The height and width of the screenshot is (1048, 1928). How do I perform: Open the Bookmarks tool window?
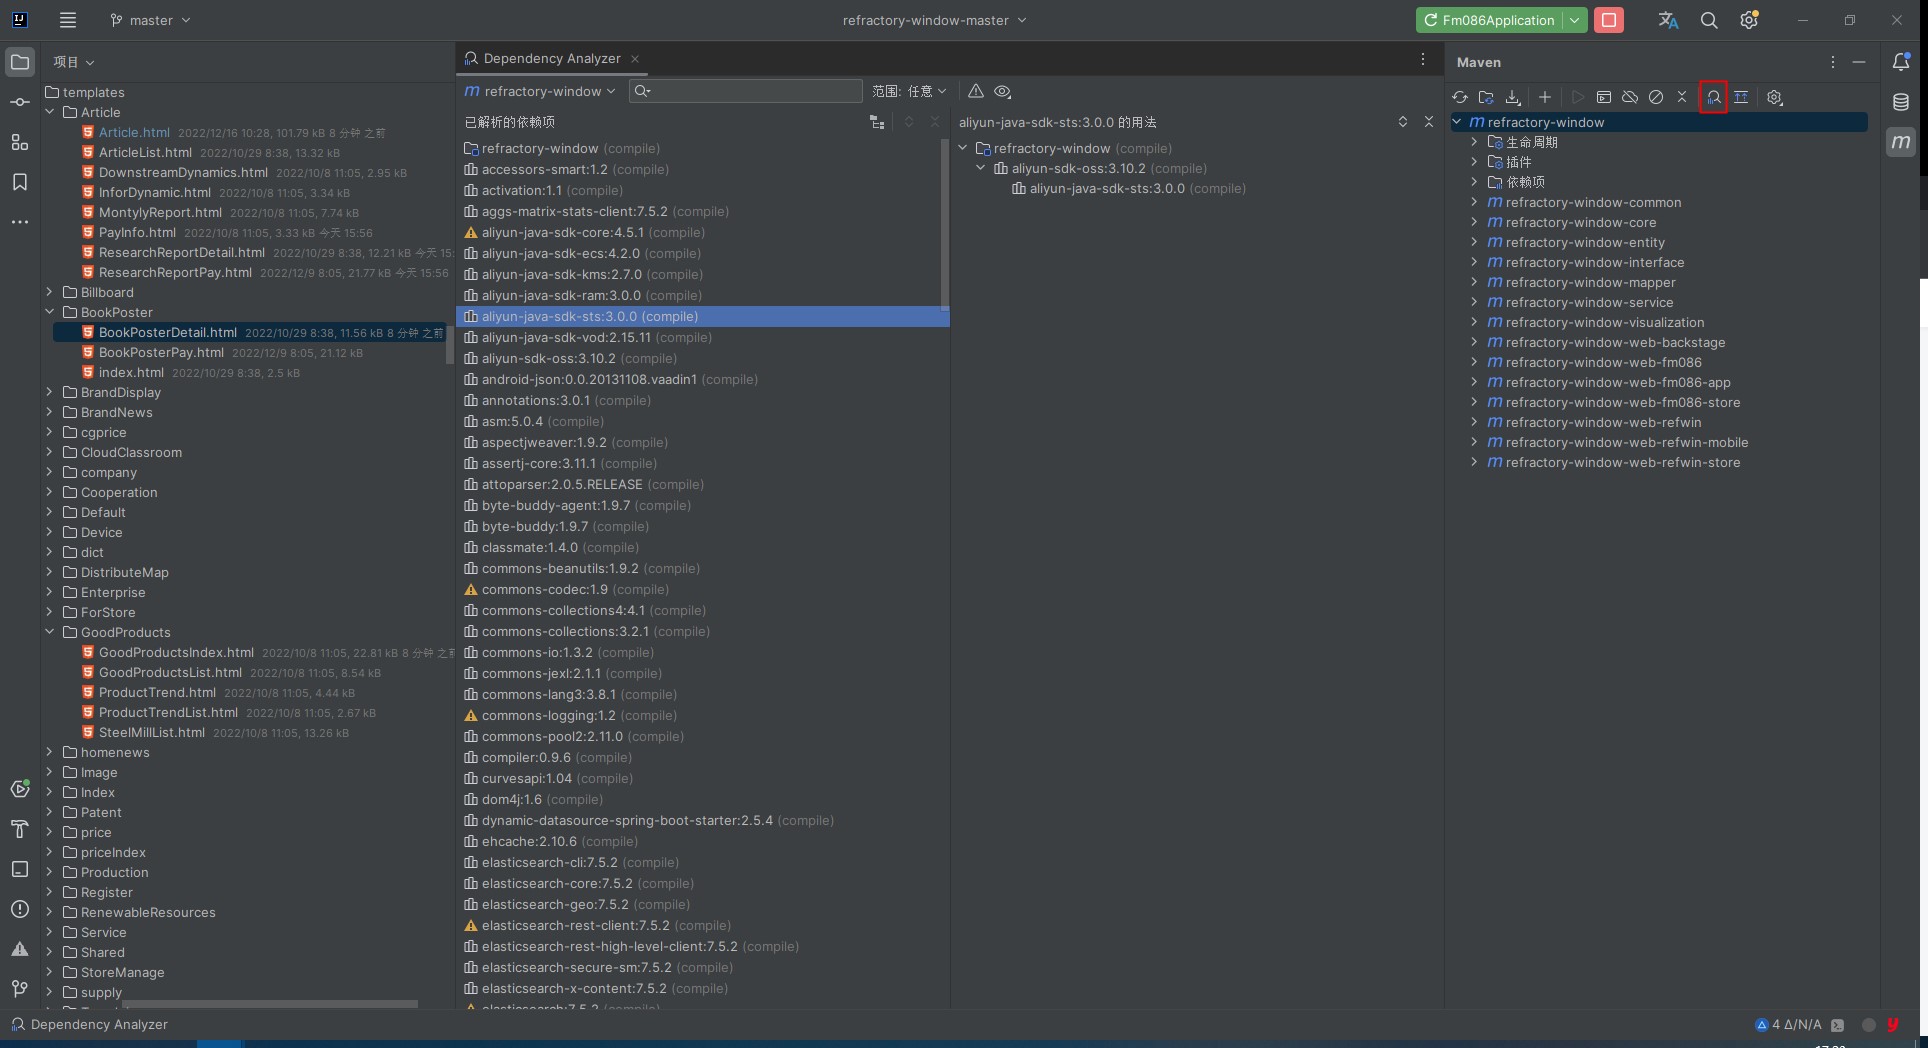point(20,182)
